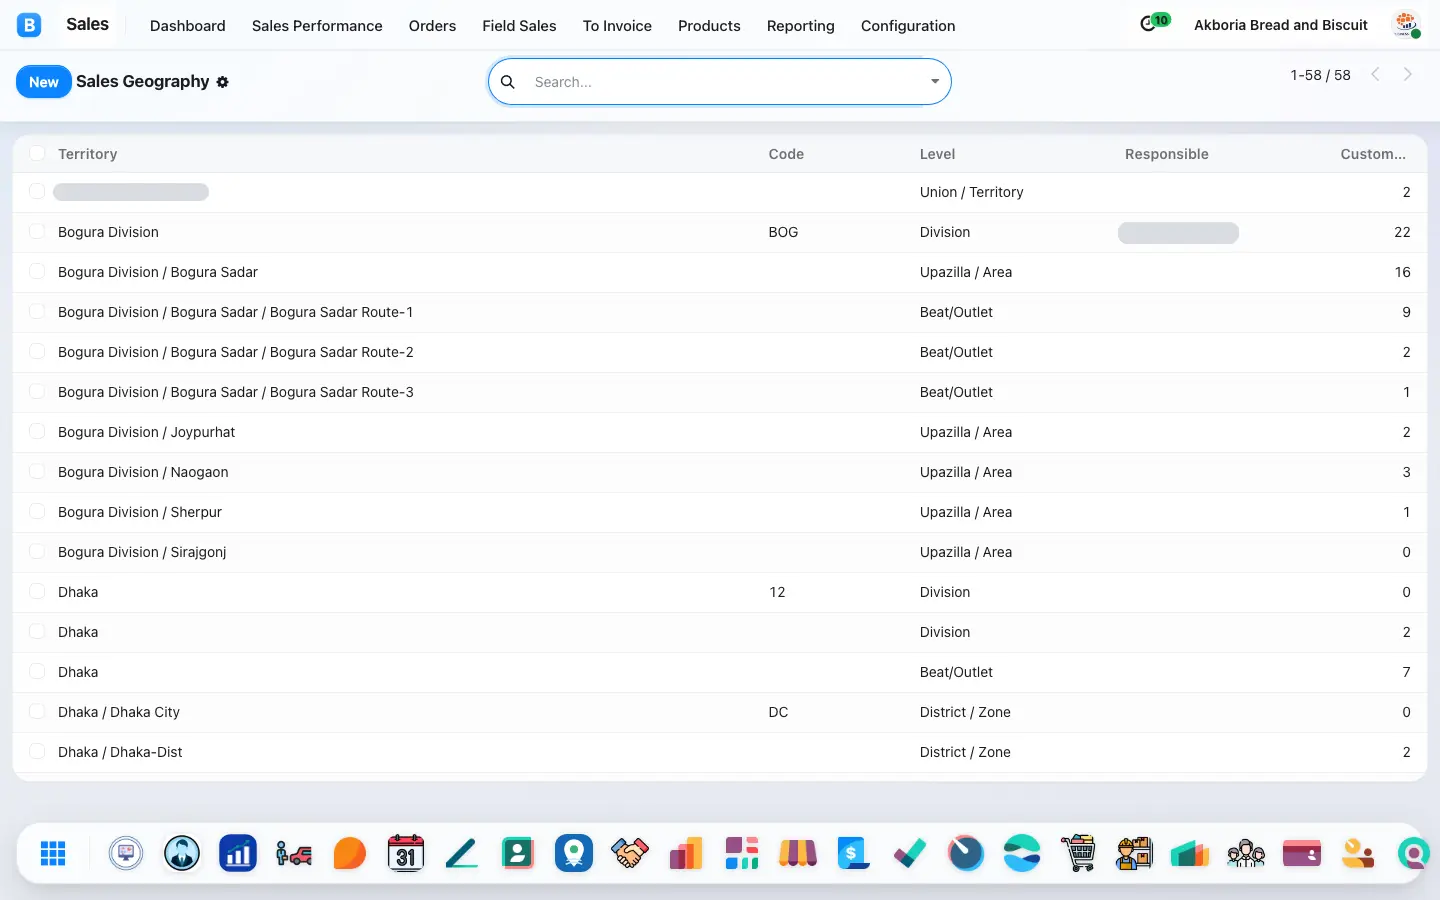
Task: Go to previous page with left chevron
Action: 1376,74
